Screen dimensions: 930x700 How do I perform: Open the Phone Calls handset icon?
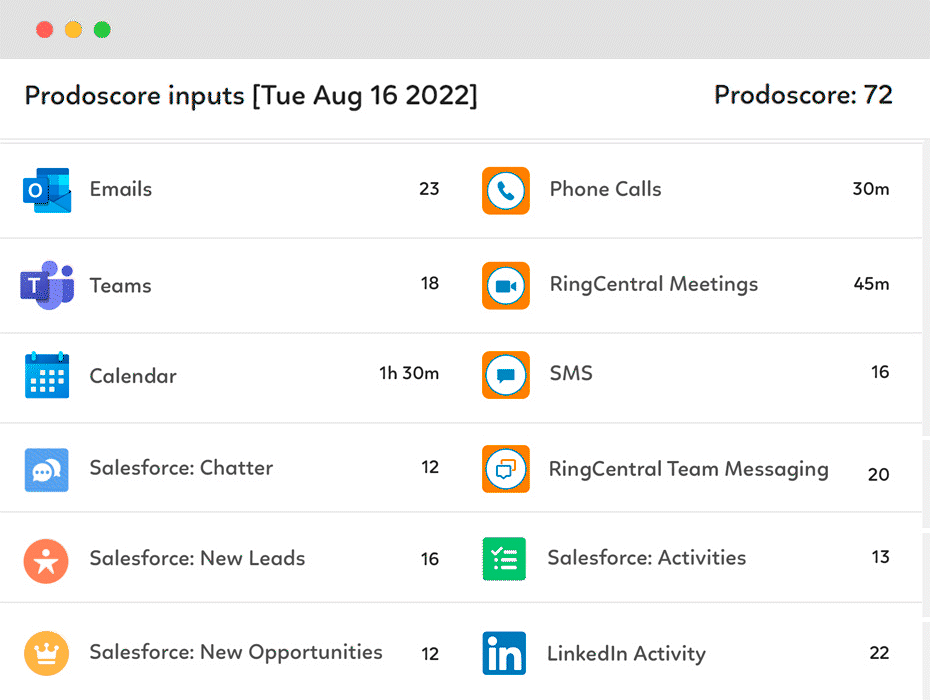[x=506, y=190]
